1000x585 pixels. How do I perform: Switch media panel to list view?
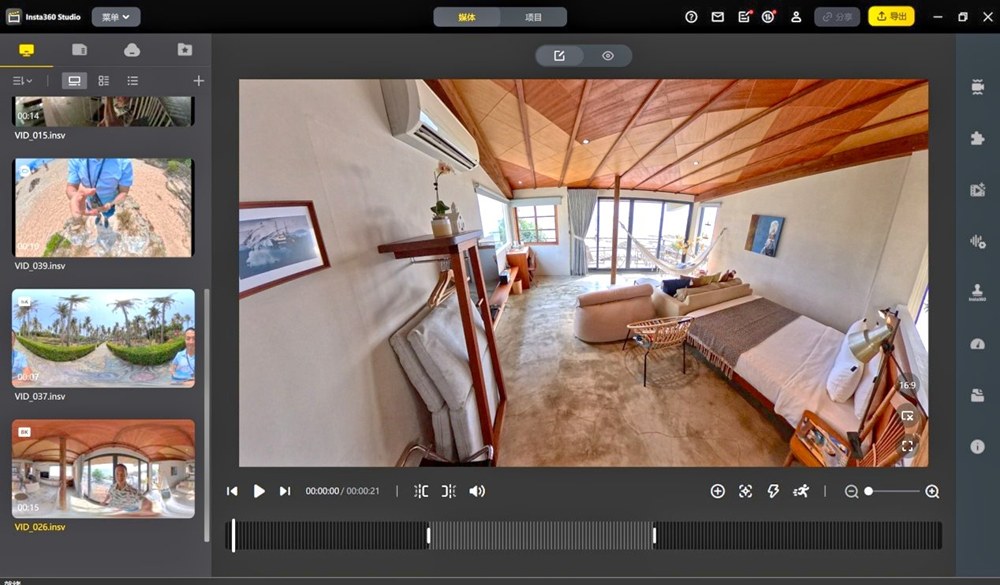tap(132, 81)
